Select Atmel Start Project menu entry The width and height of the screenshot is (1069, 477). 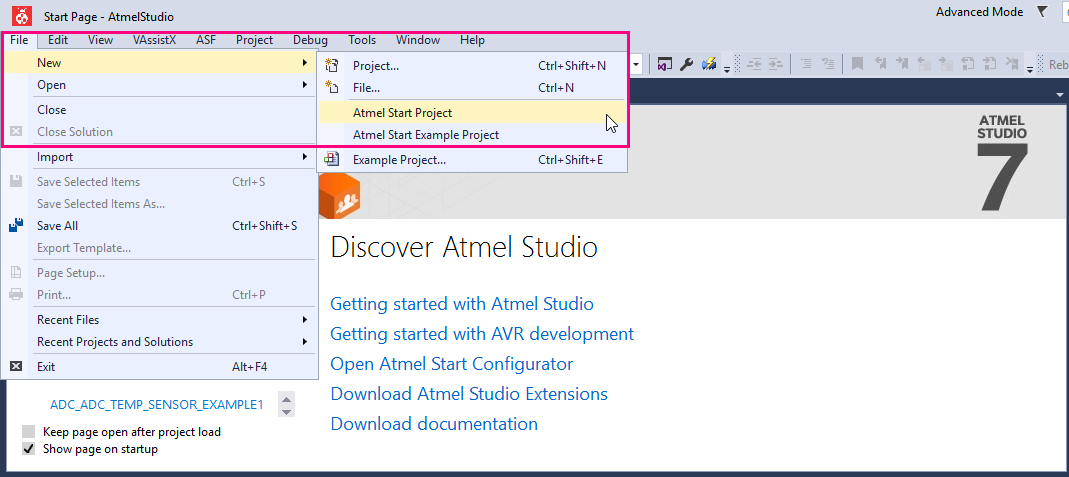coord(472,112)
